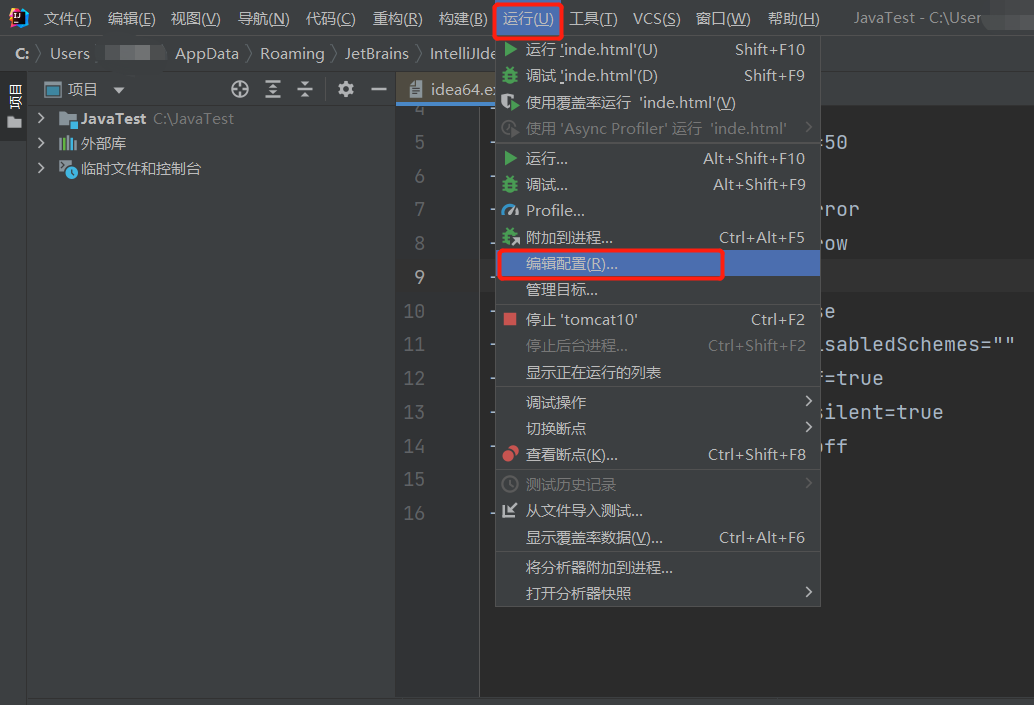Click the scratches and consoles icon
This screenshot has width=1034, height=705.
(x=68, y=169)
